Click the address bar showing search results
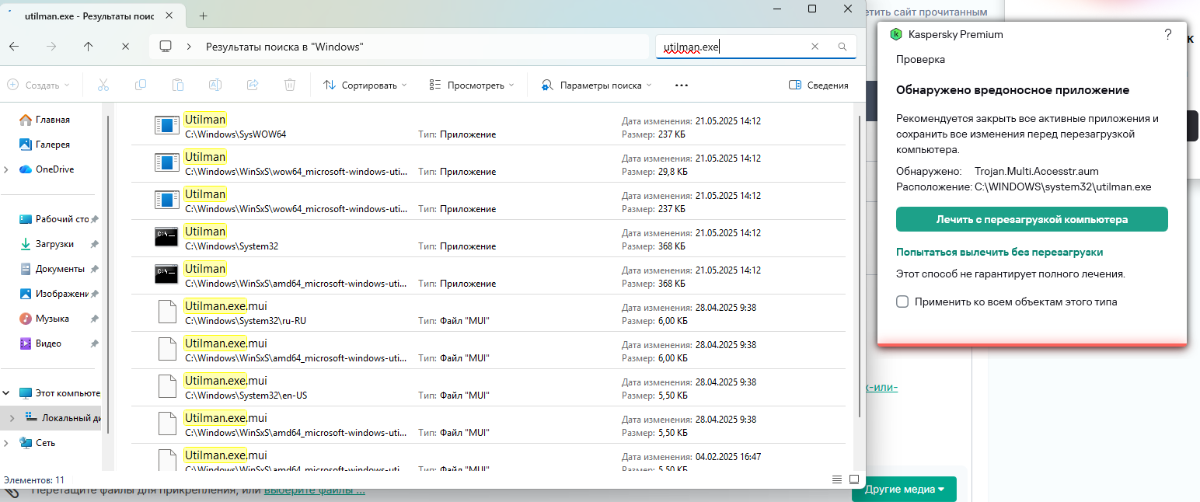The height and width of the screenshot is (502, 1200). 400,47
